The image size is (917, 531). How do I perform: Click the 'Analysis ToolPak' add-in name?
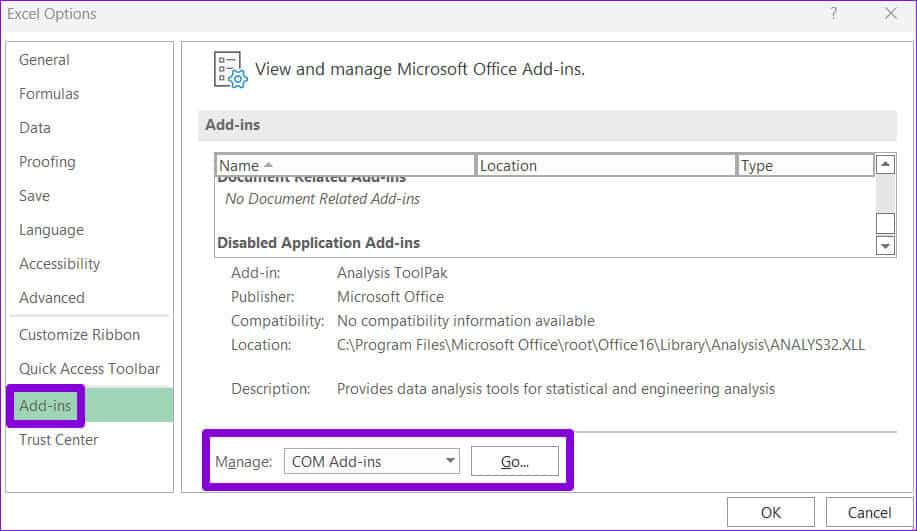tap(392, 273)
